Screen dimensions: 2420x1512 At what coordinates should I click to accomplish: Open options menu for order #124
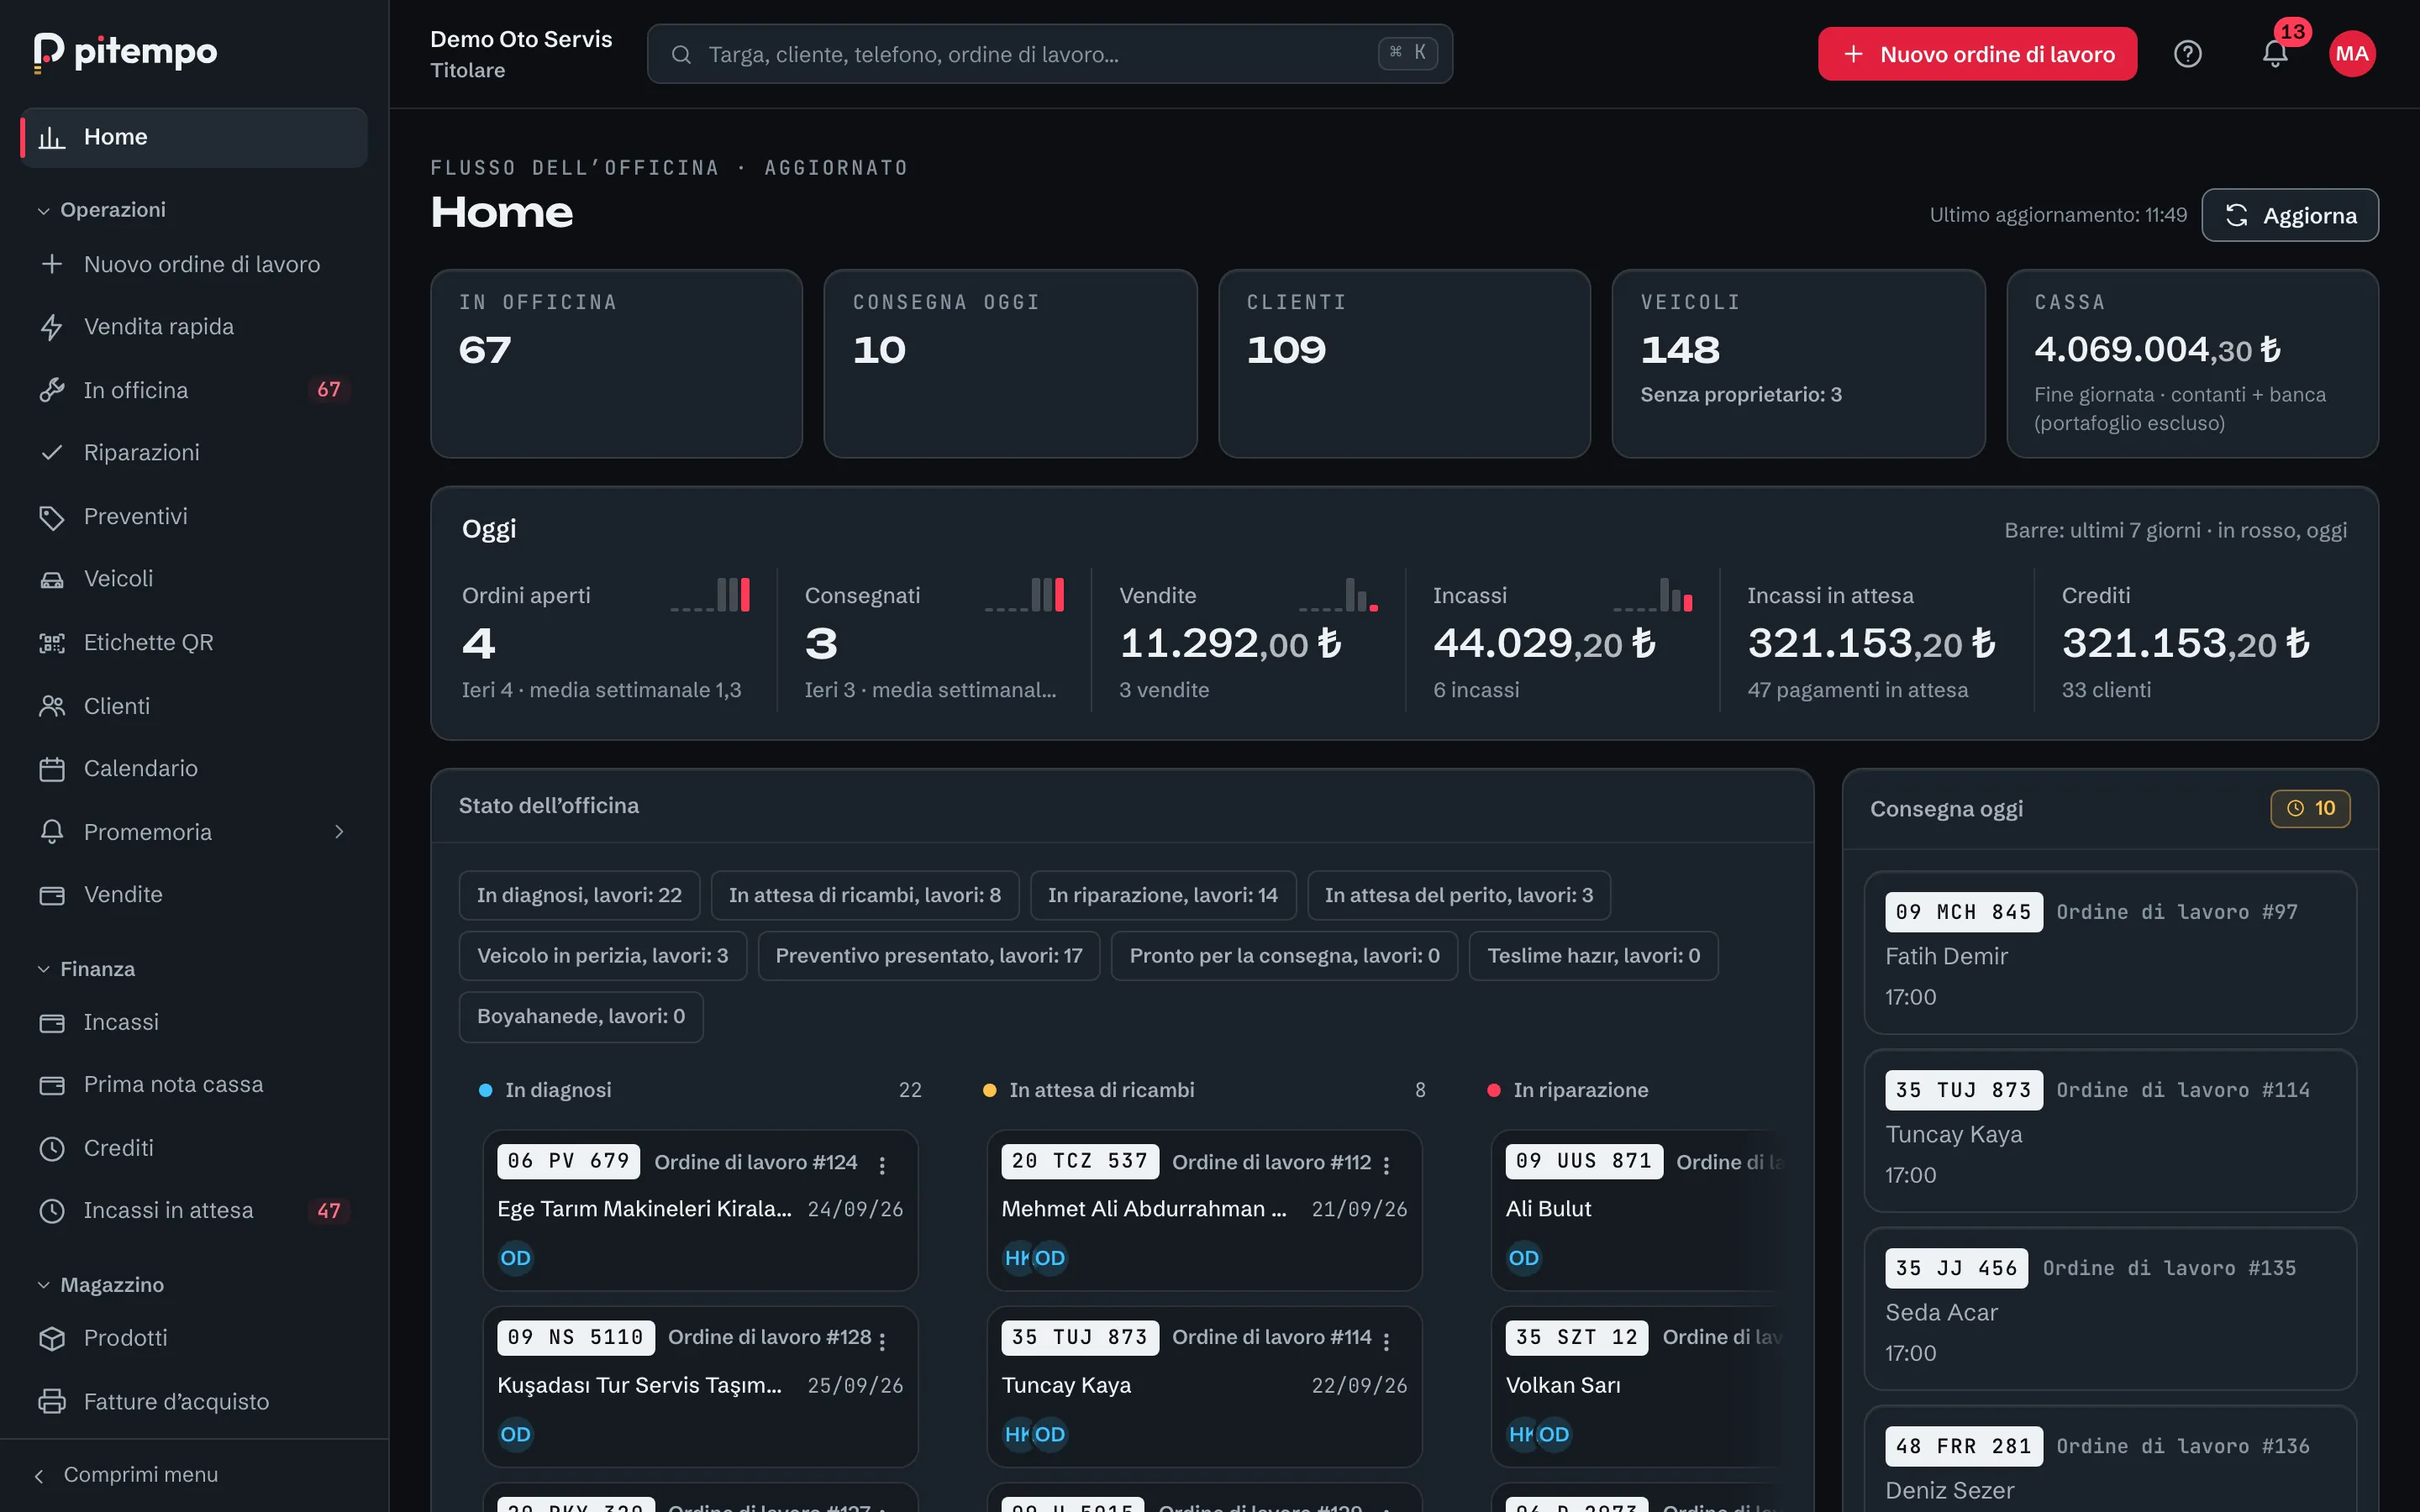pos(882,1164)
